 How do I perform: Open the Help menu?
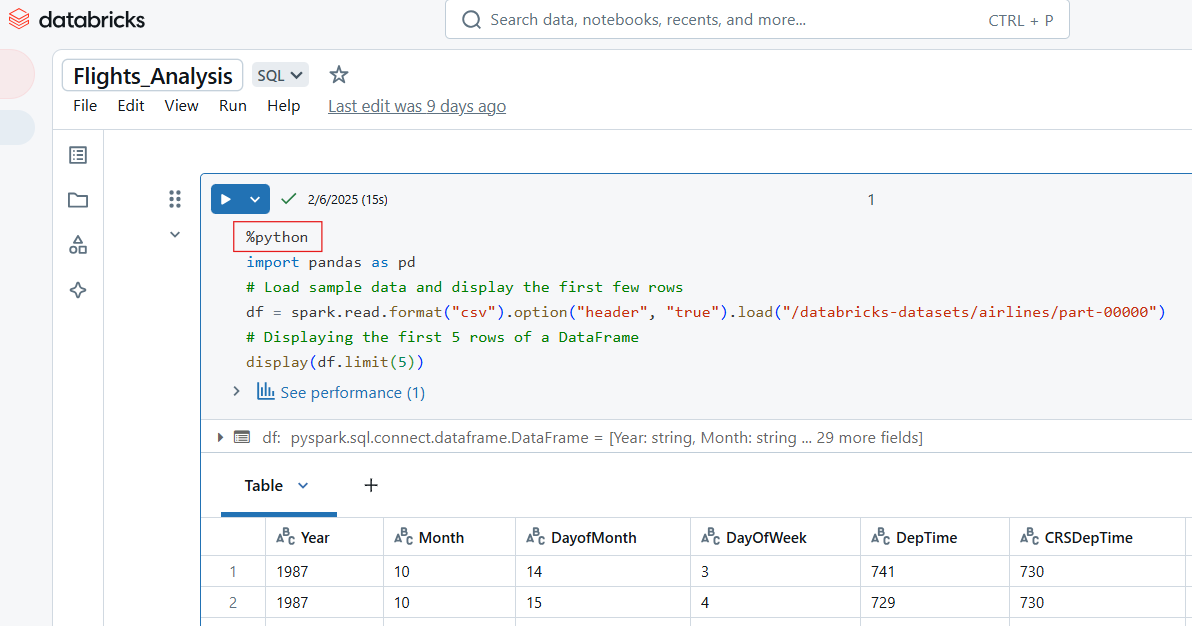click(284, 106)
